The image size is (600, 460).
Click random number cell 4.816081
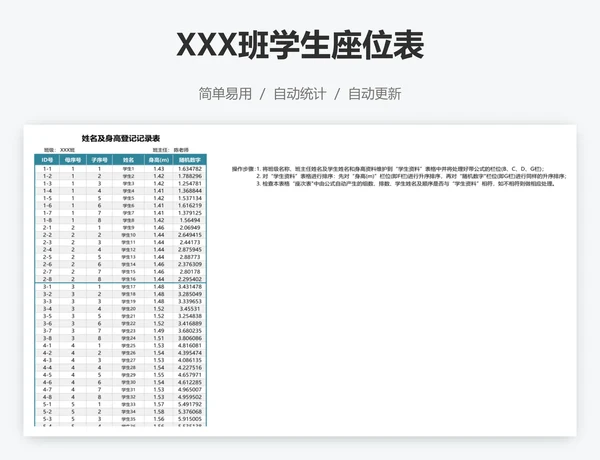pyautogui.click(x=190, y=345)
